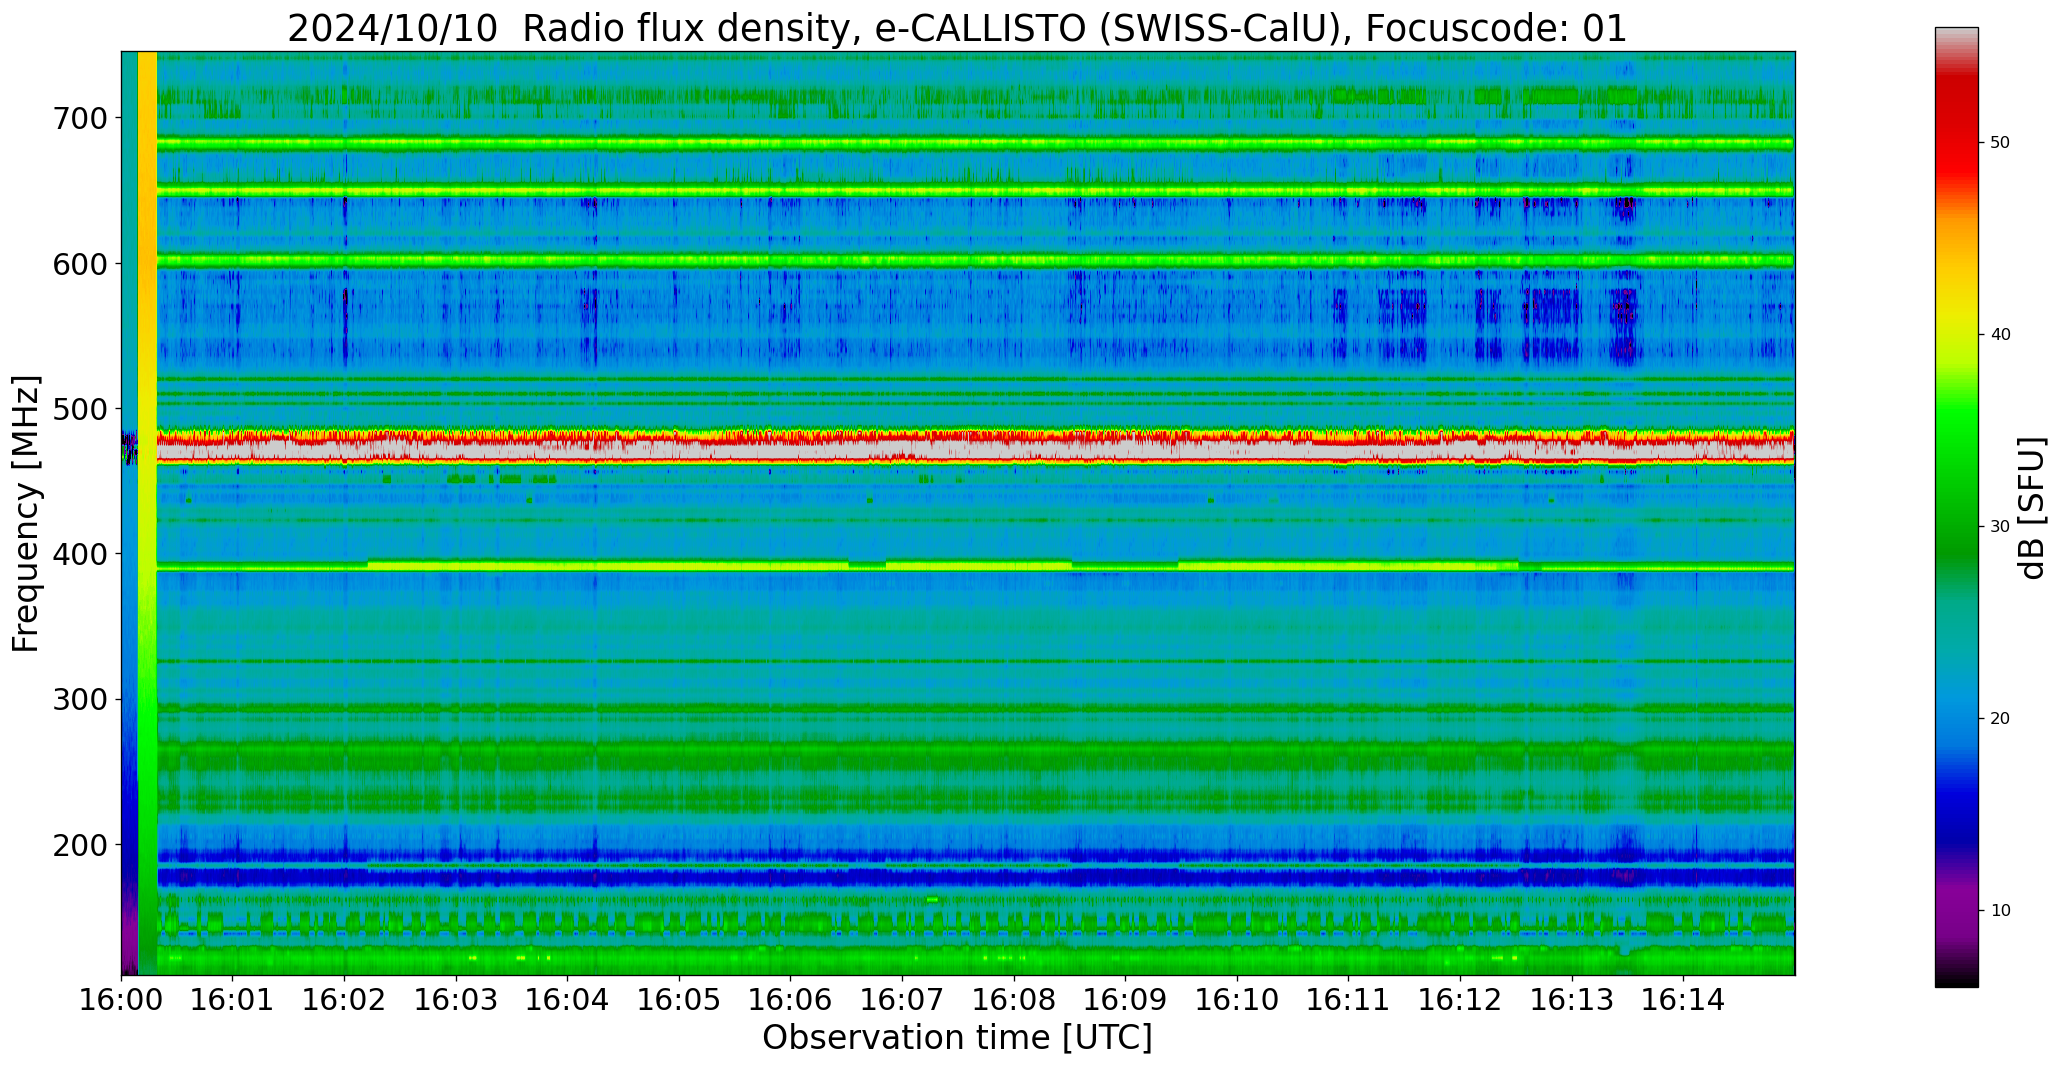The image size is (2062, 1067).
Task: Click the colorbar tick label 30
Action: [2000, 527]
